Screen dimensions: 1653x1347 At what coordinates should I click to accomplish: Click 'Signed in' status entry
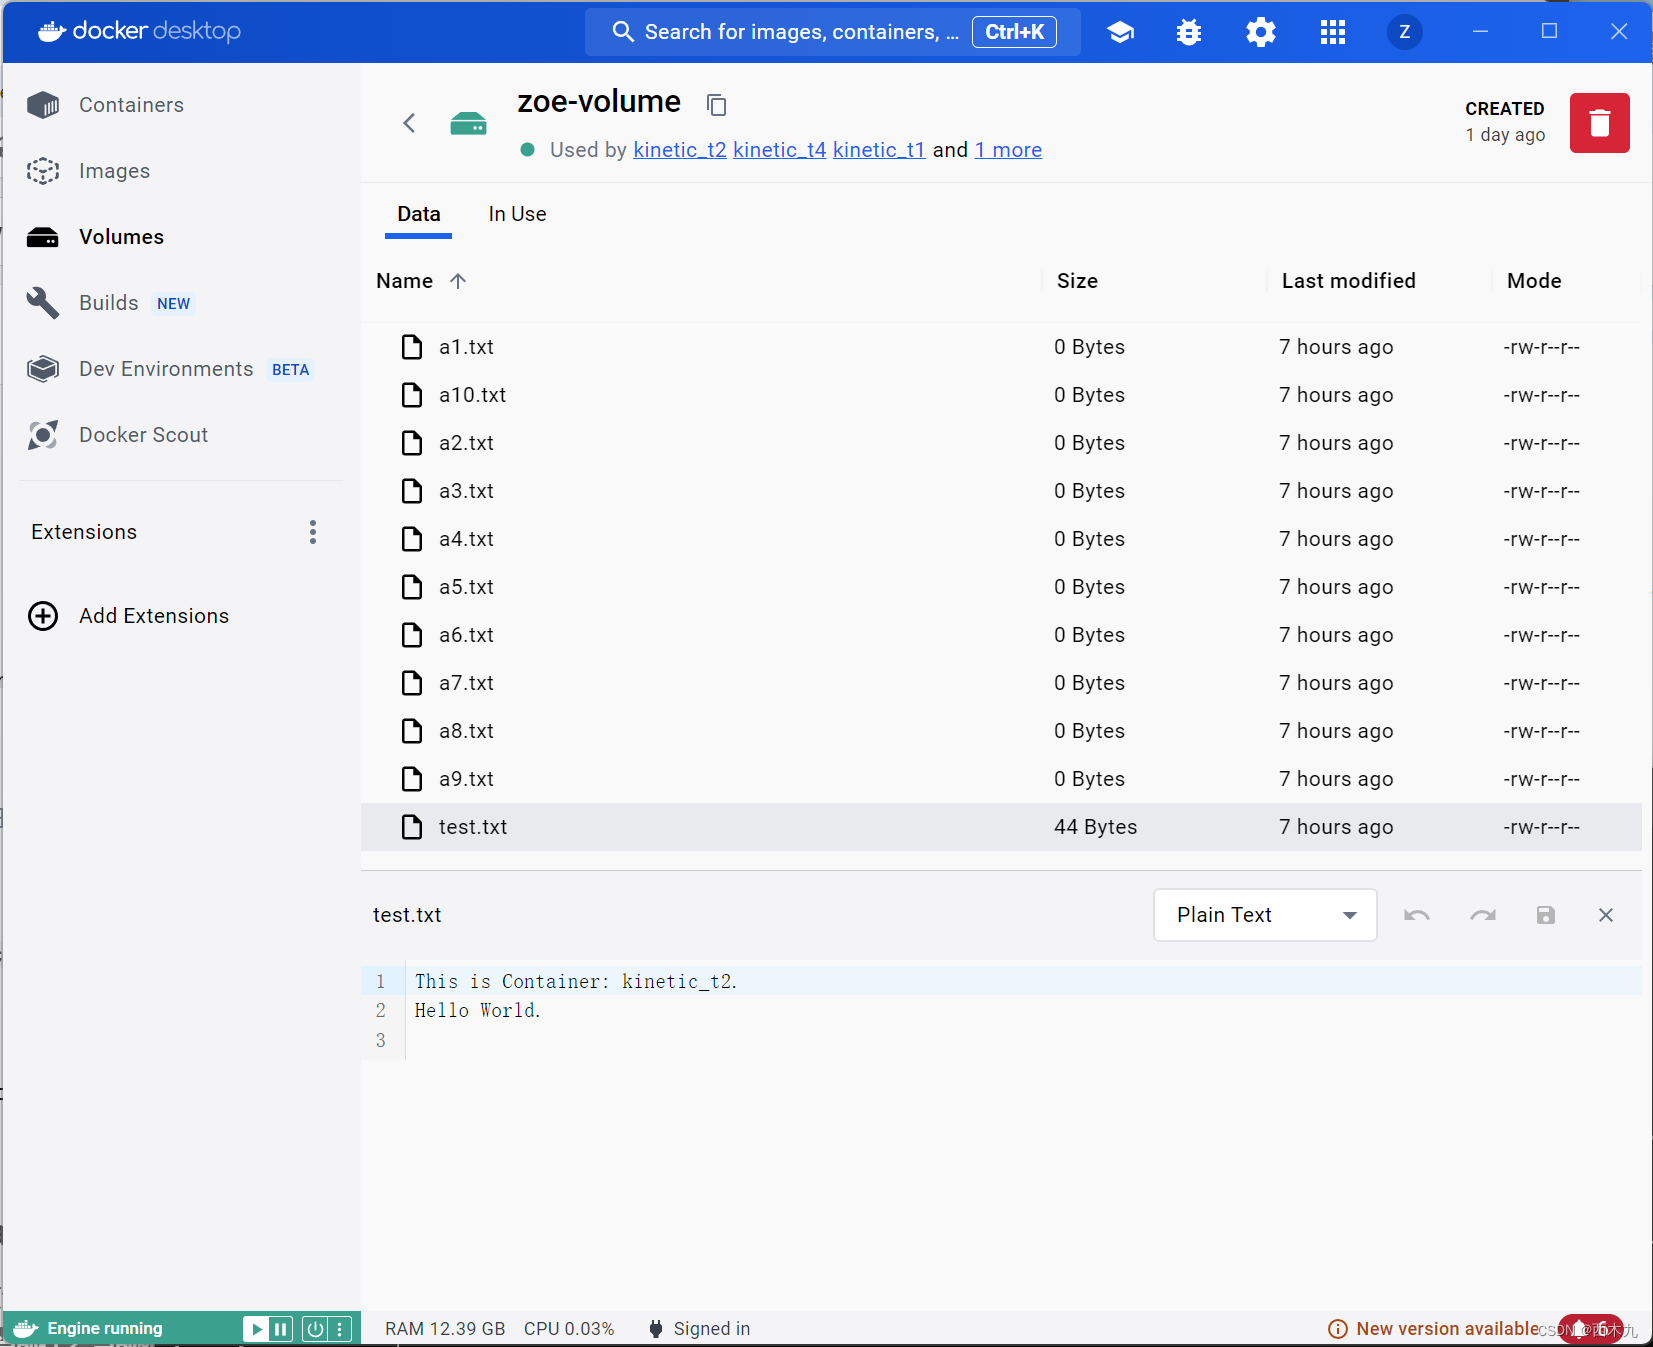[x=699, y=1329]
